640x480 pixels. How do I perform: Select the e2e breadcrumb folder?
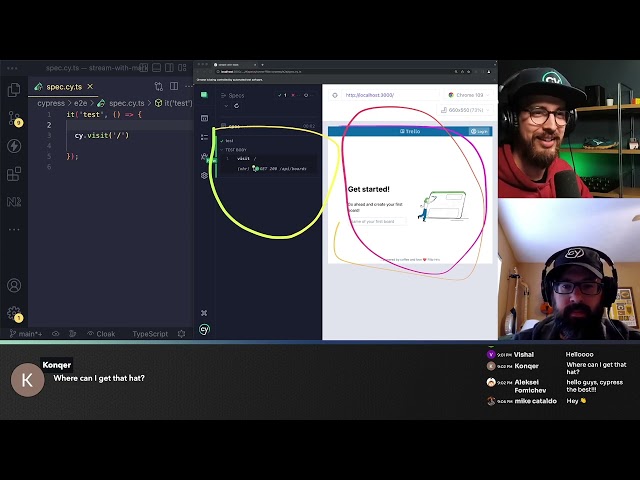point(80,103)
